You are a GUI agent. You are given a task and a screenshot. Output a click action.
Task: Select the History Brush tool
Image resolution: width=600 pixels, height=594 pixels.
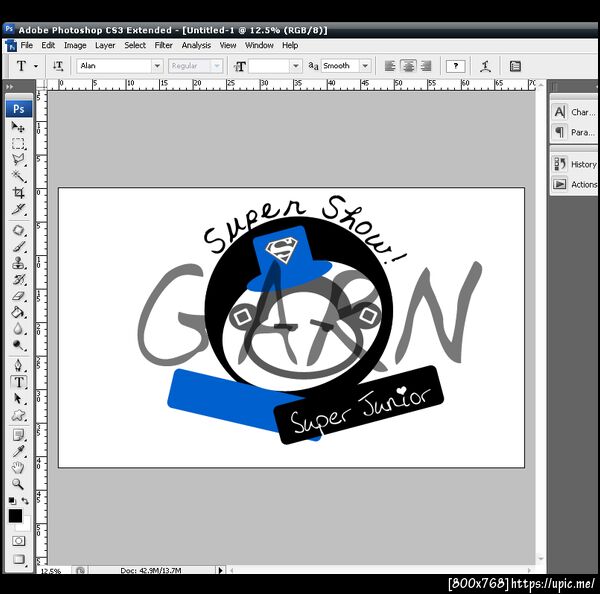click(x=18, y=280)
